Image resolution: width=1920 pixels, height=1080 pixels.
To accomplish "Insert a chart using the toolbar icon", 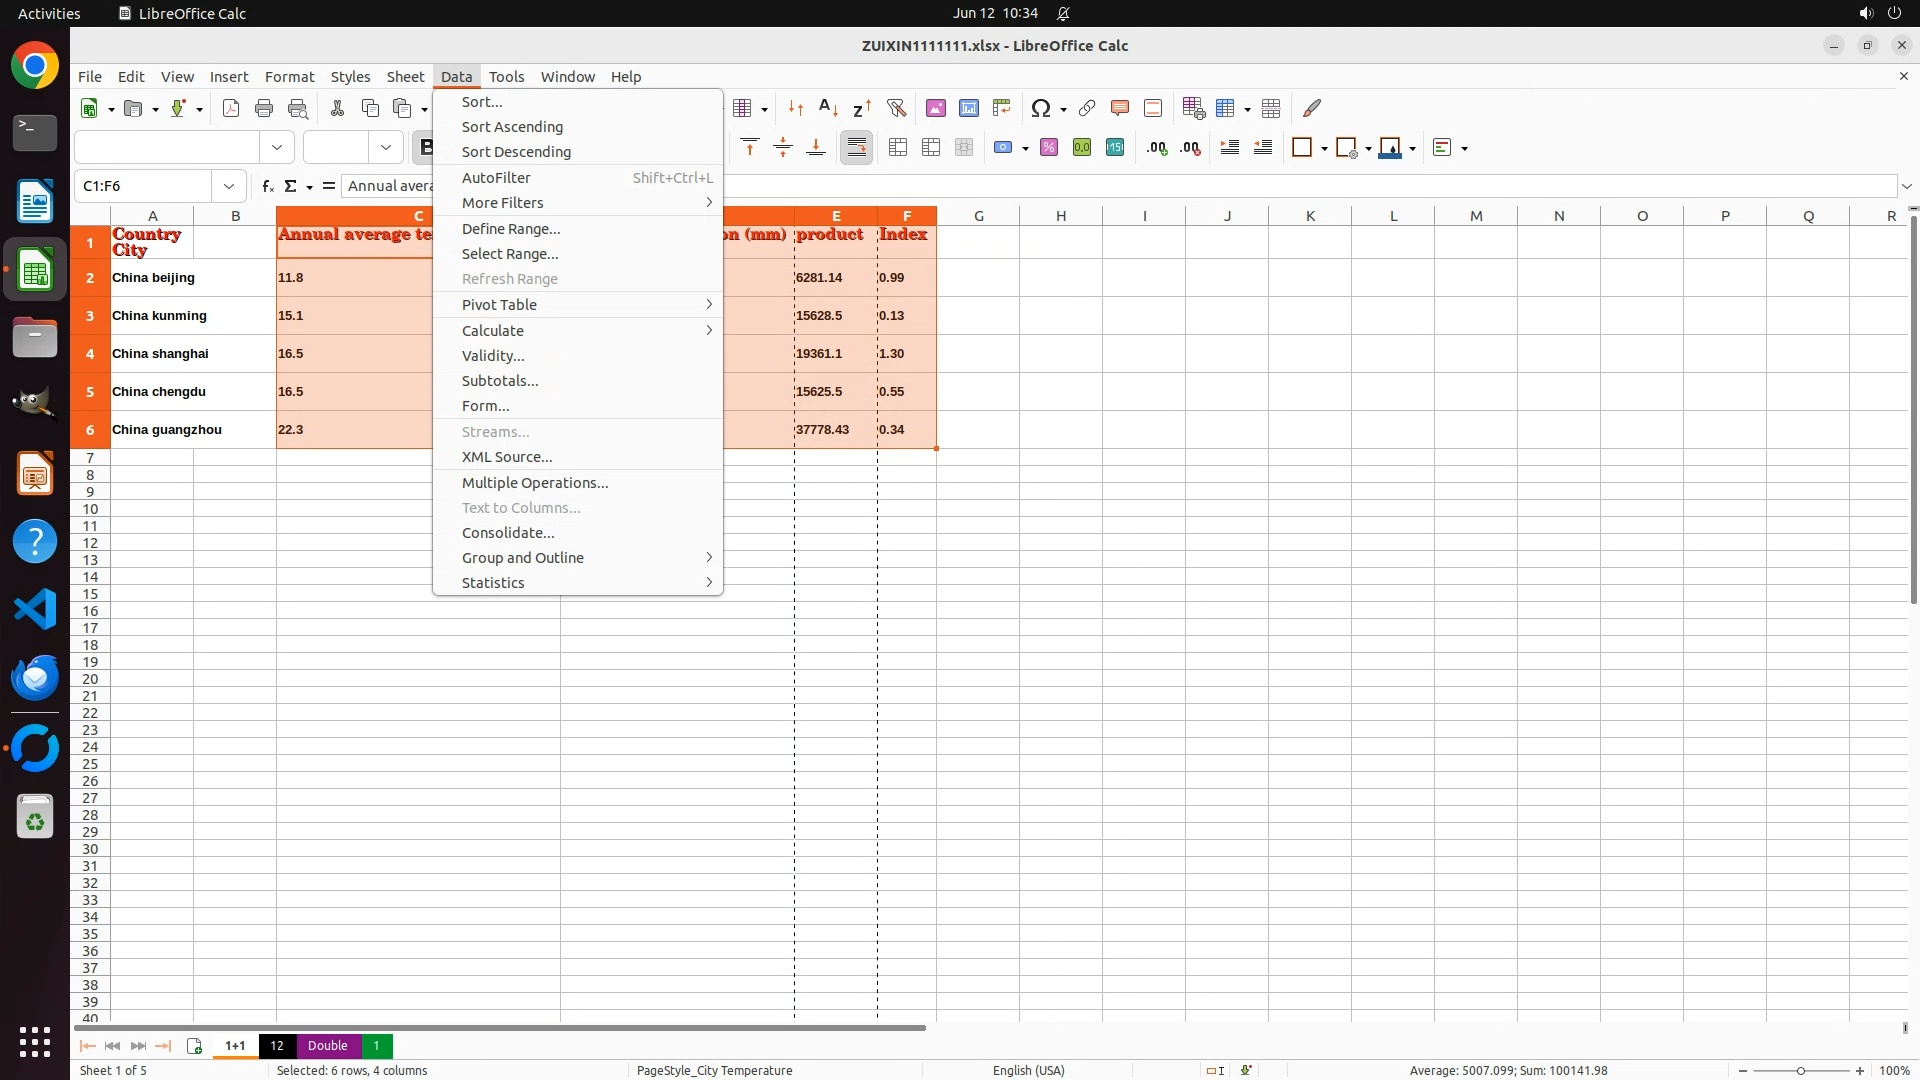I will point(969,108).
